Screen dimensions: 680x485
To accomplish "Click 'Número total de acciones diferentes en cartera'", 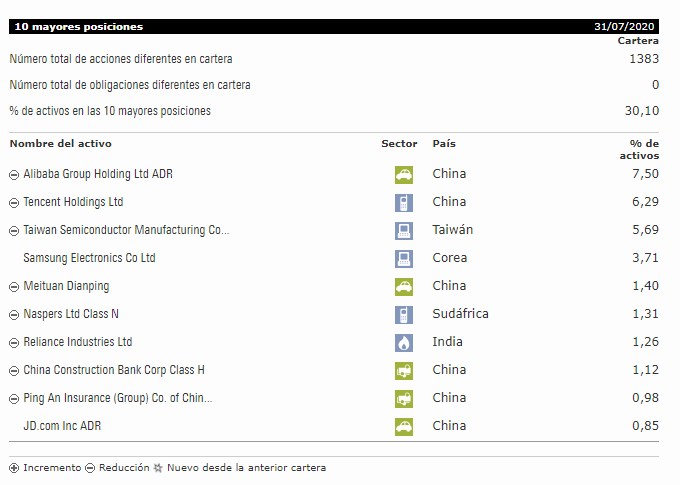I will coord(121,59).
